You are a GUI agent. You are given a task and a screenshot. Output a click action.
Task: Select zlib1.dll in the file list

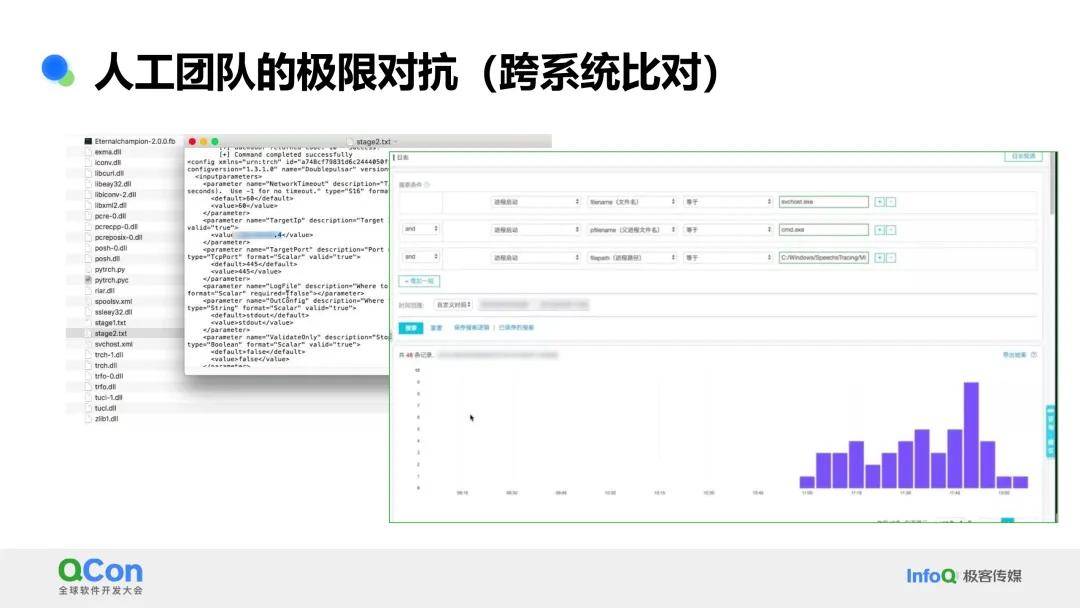[107, 419]
